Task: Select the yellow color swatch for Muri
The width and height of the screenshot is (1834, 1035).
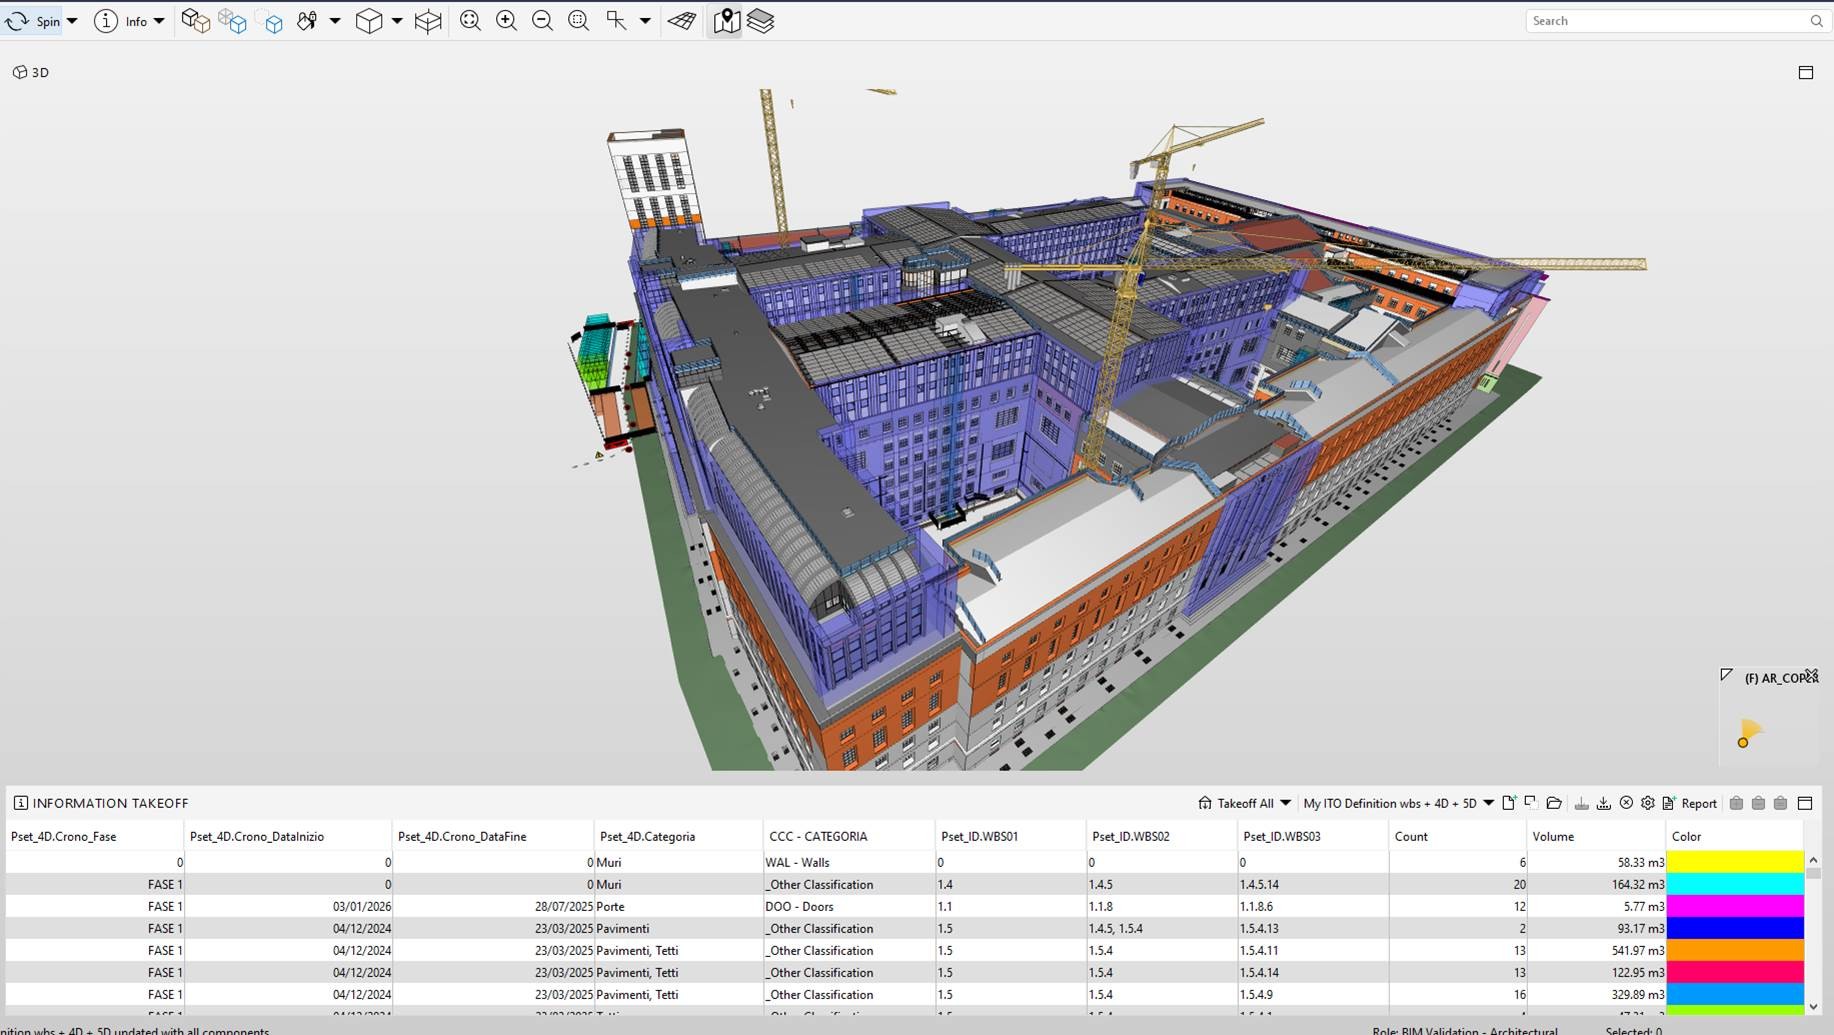Action: 1735,862
